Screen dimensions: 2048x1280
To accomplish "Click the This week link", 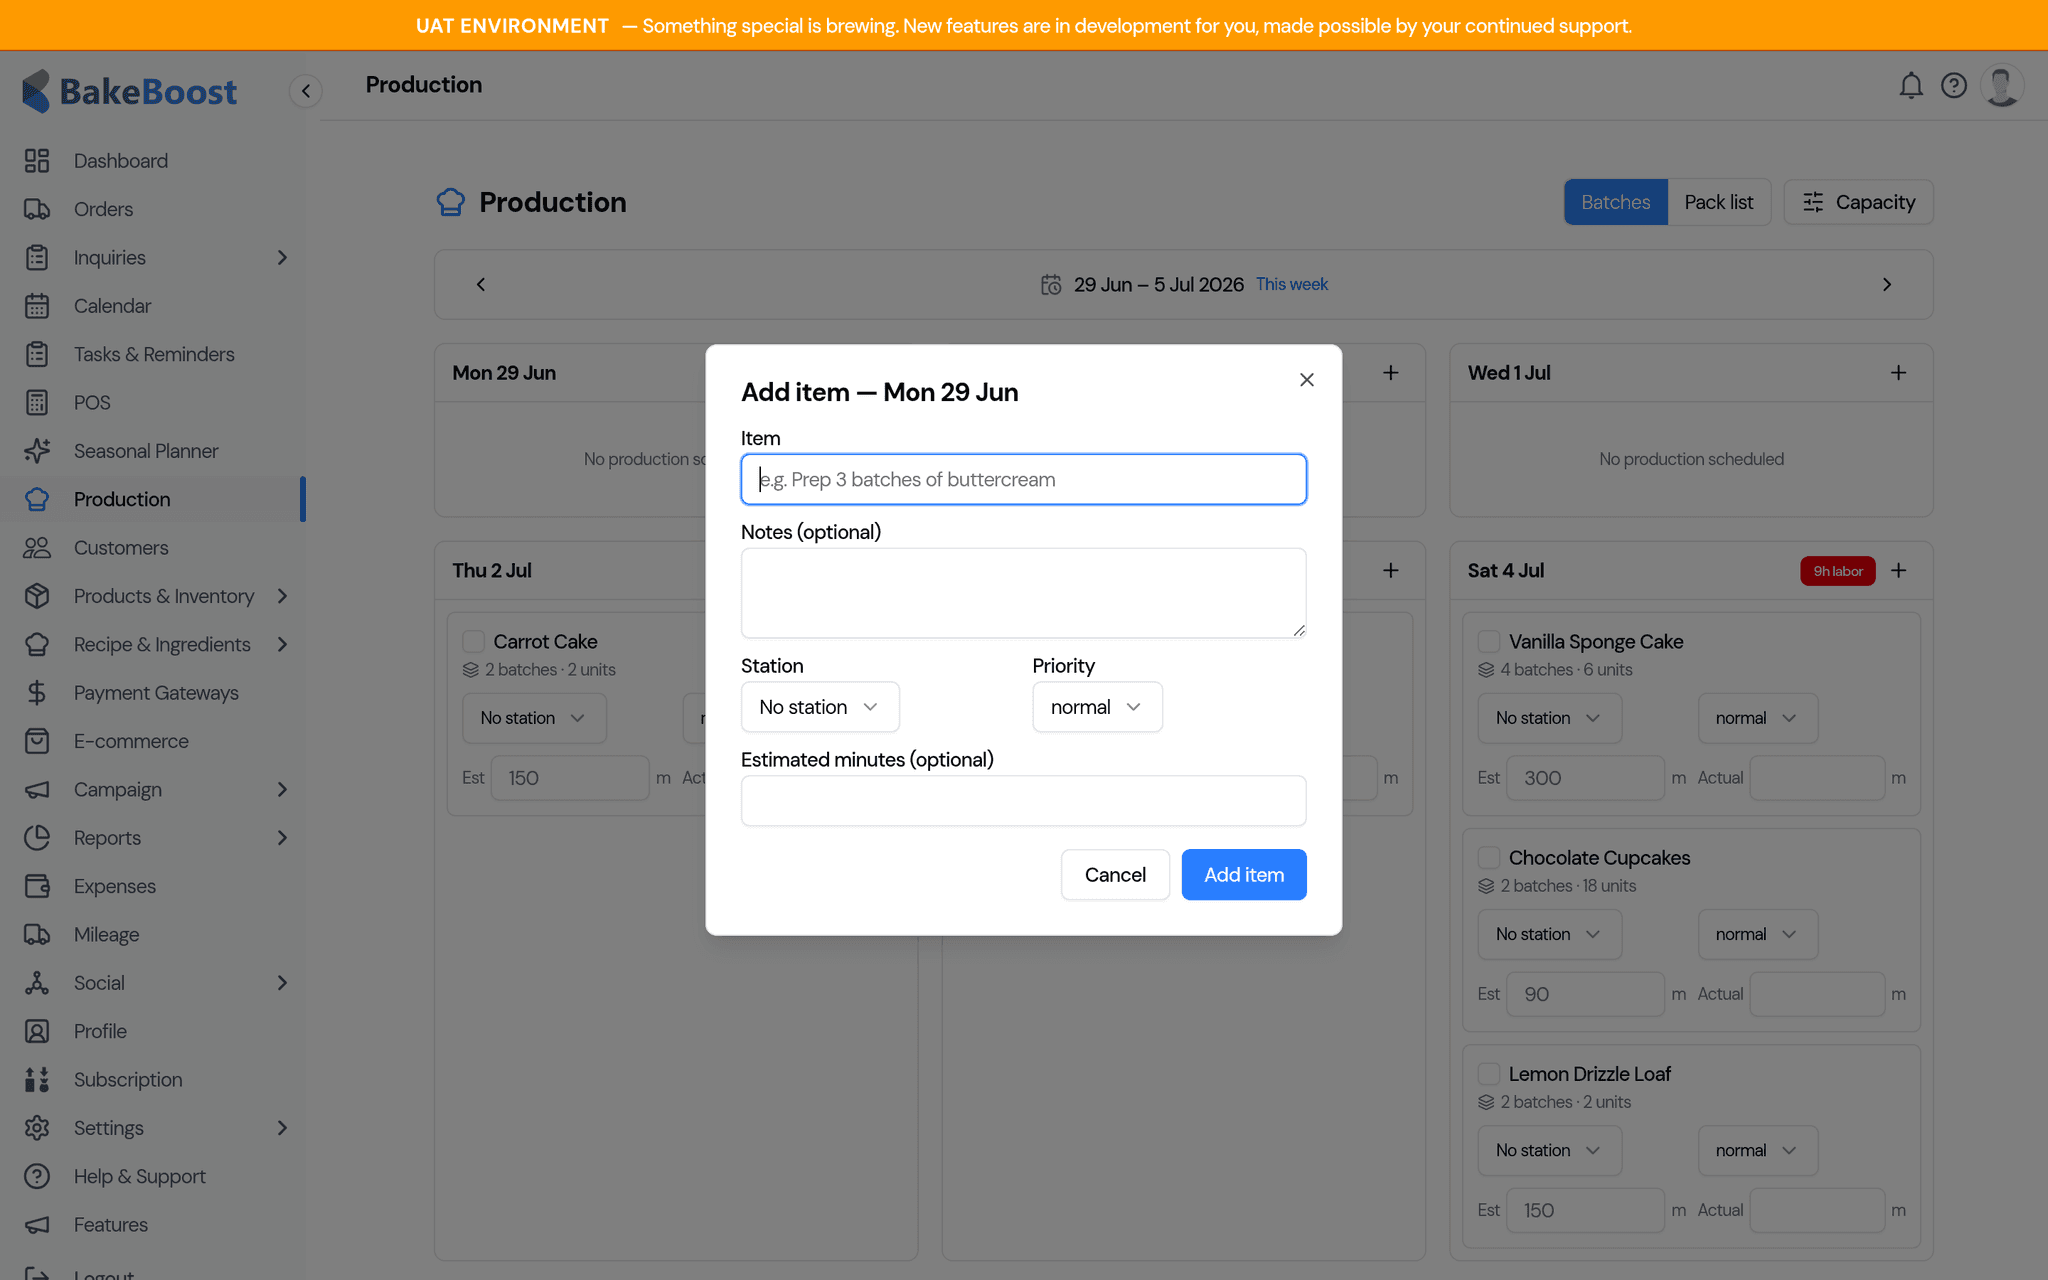I will pyautogui.click(x=1292, y=285).
